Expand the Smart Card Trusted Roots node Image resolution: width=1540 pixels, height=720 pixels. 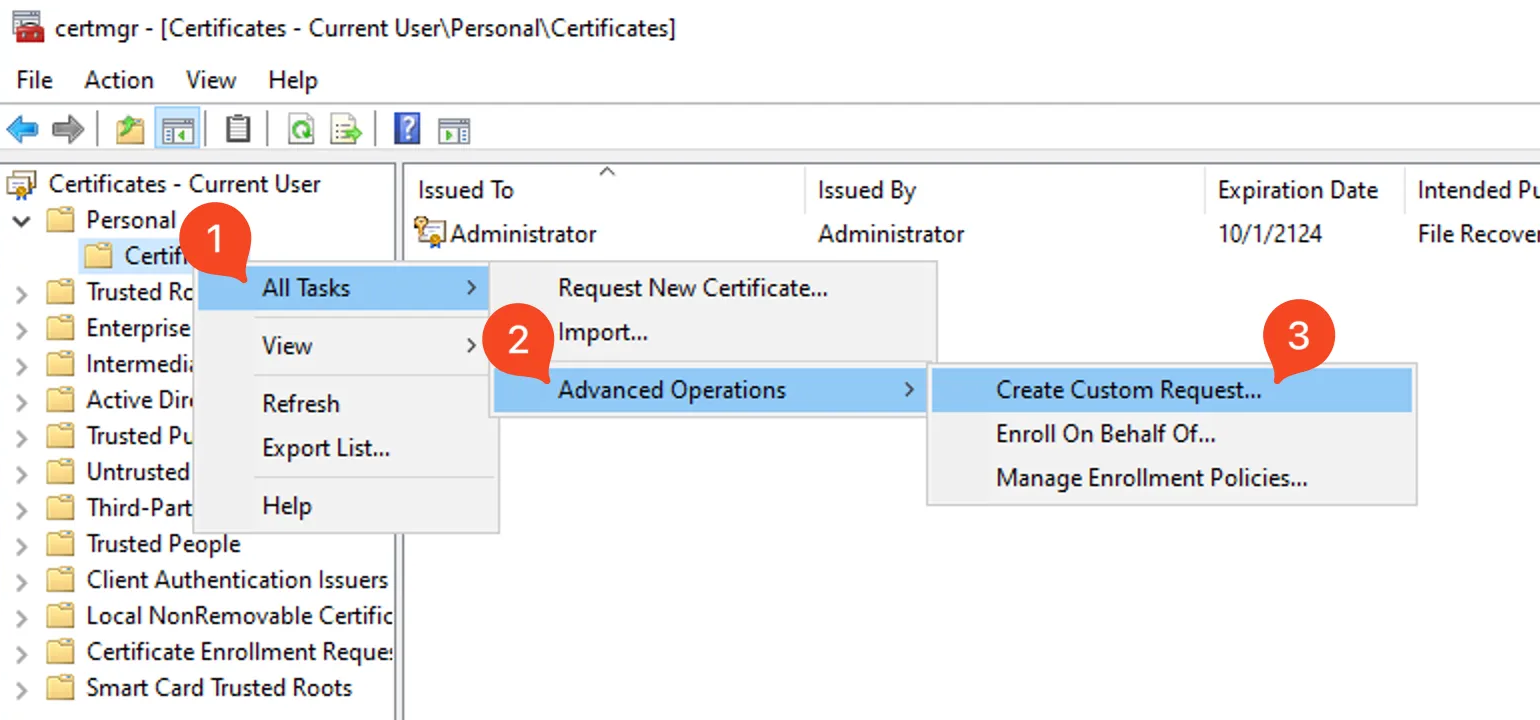click(20, 687)
